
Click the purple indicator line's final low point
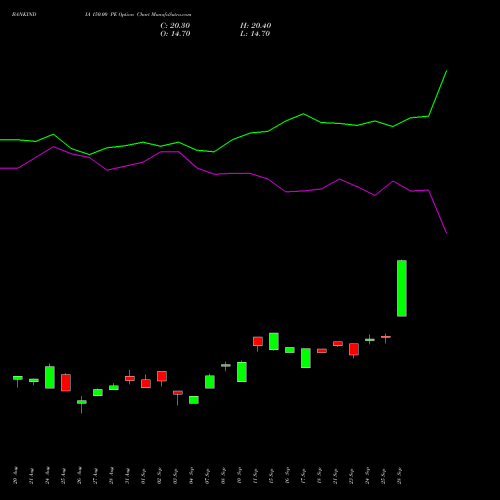pos(446,233)
